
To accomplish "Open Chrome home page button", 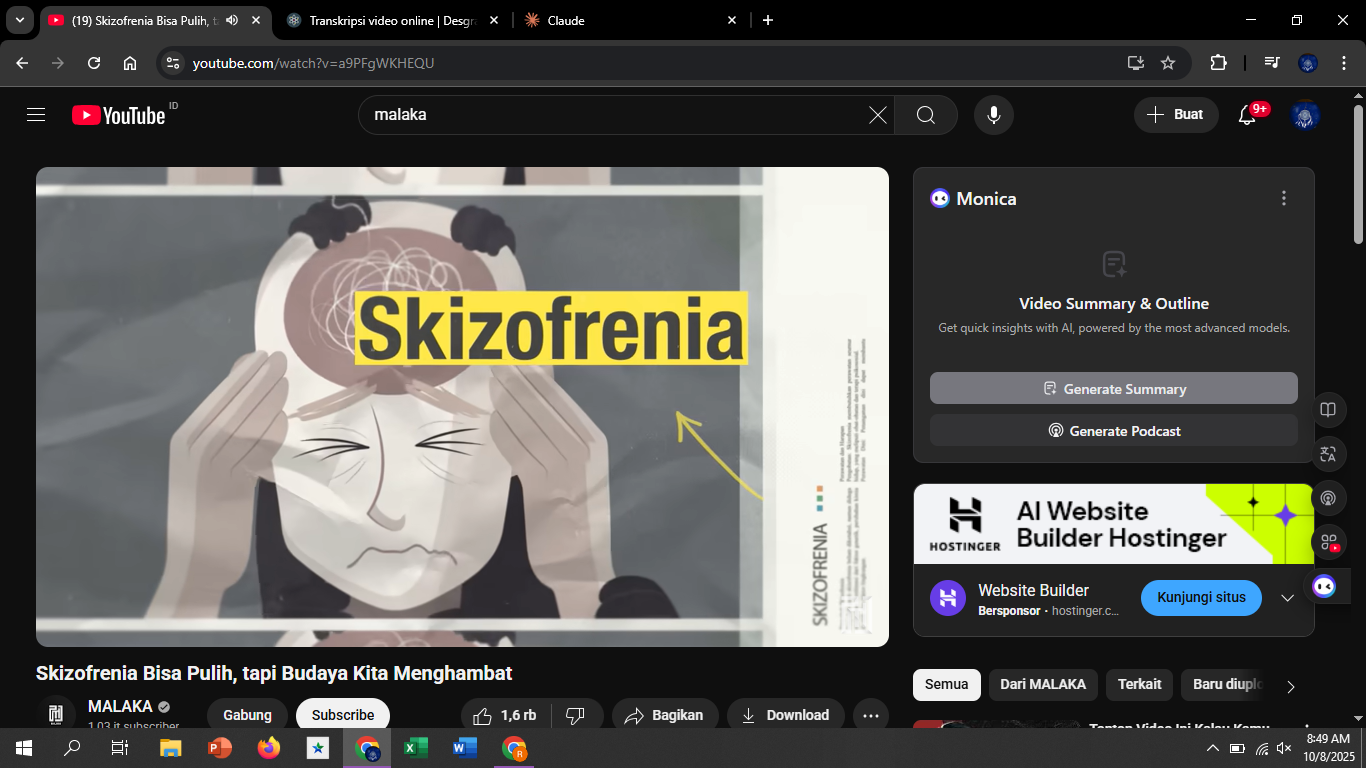I will coord(130,63).
